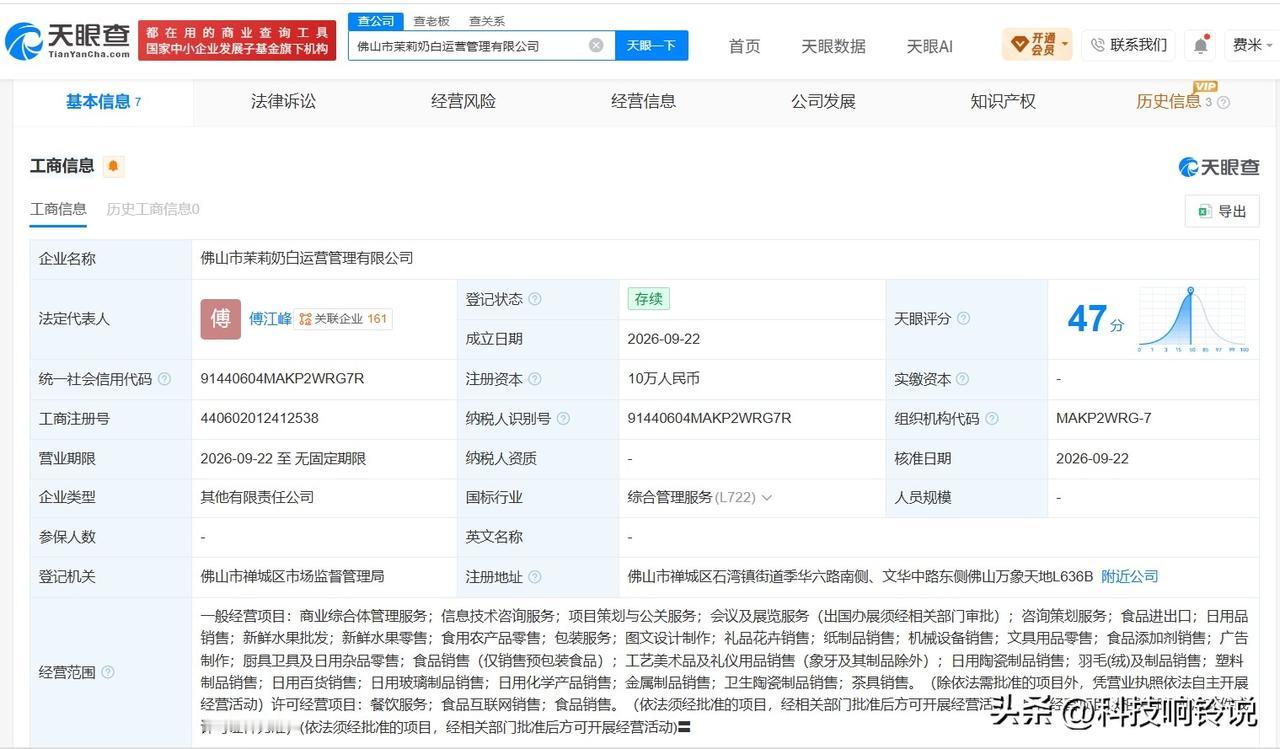Click the help icon beside 纳税人识别号

(563, 419)
